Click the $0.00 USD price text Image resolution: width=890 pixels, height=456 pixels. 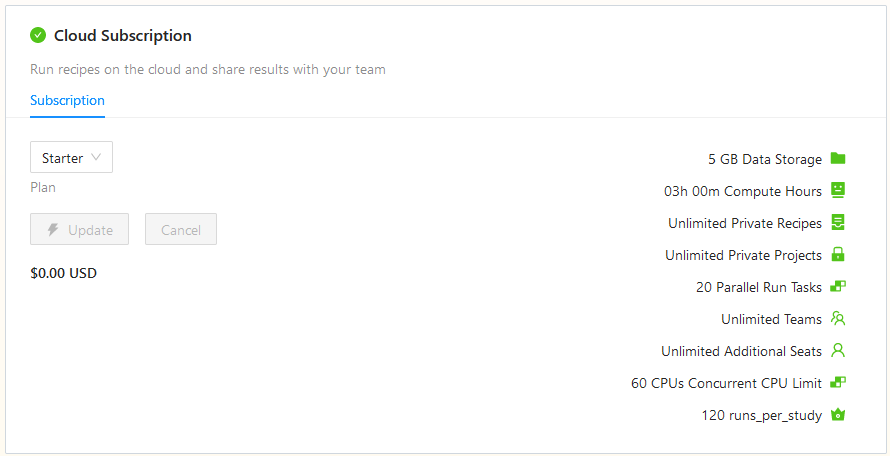pos(64,273)
